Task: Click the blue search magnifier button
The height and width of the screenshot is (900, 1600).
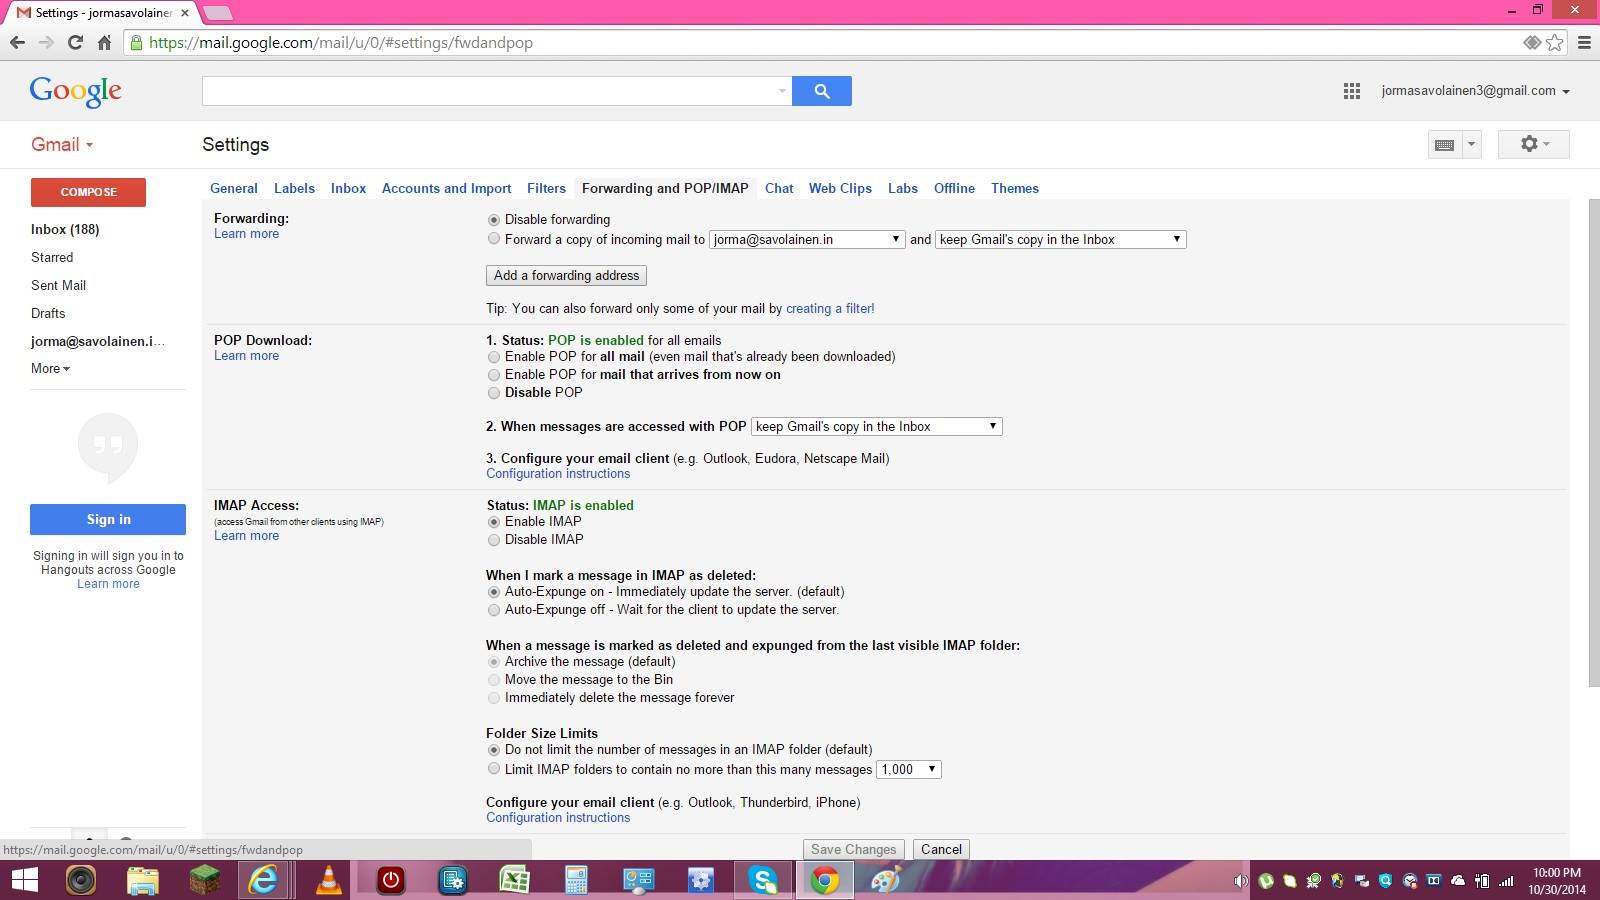Action: [821, 91]
